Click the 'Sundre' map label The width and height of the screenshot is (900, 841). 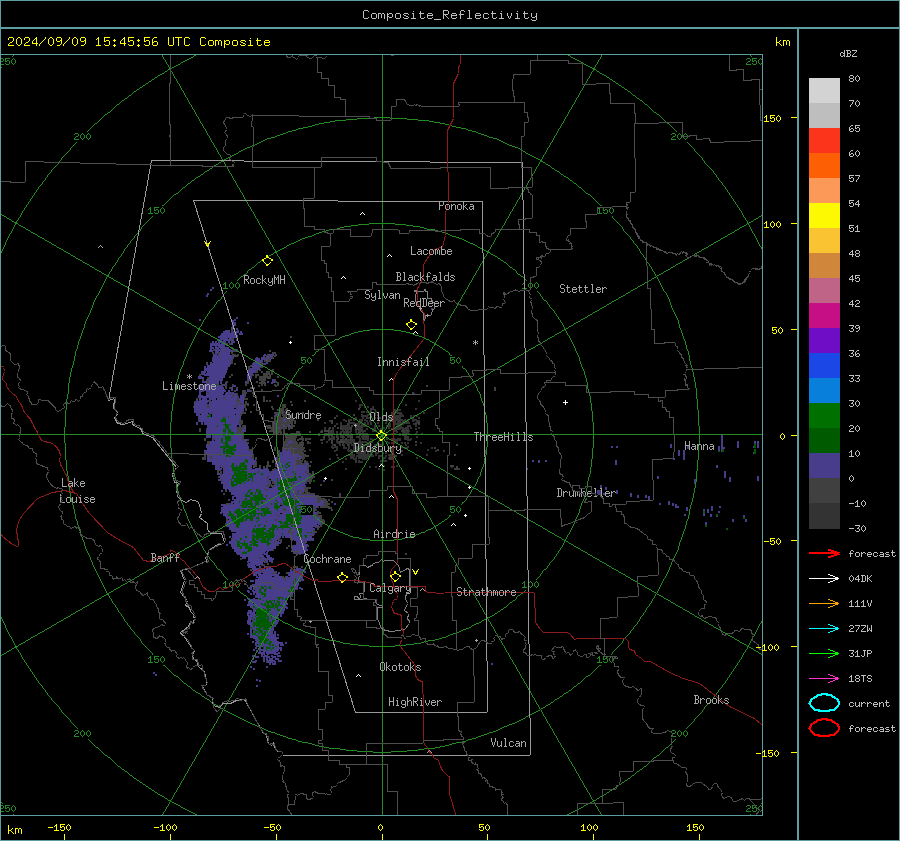click(x=303, y=414)
